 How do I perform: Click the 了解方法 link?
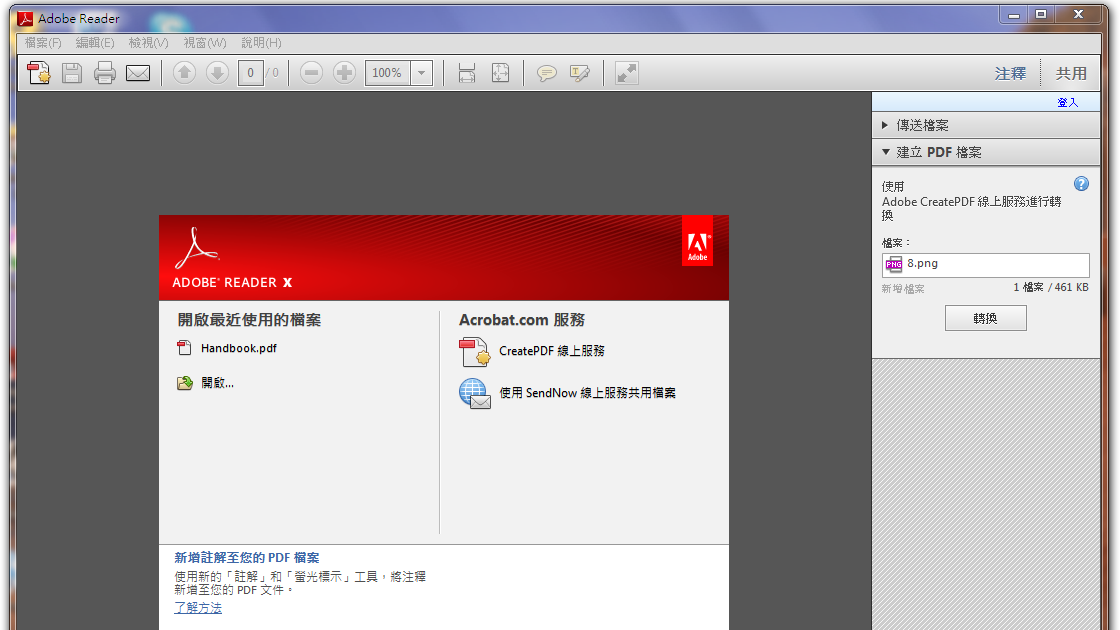[x=198, y=608]
